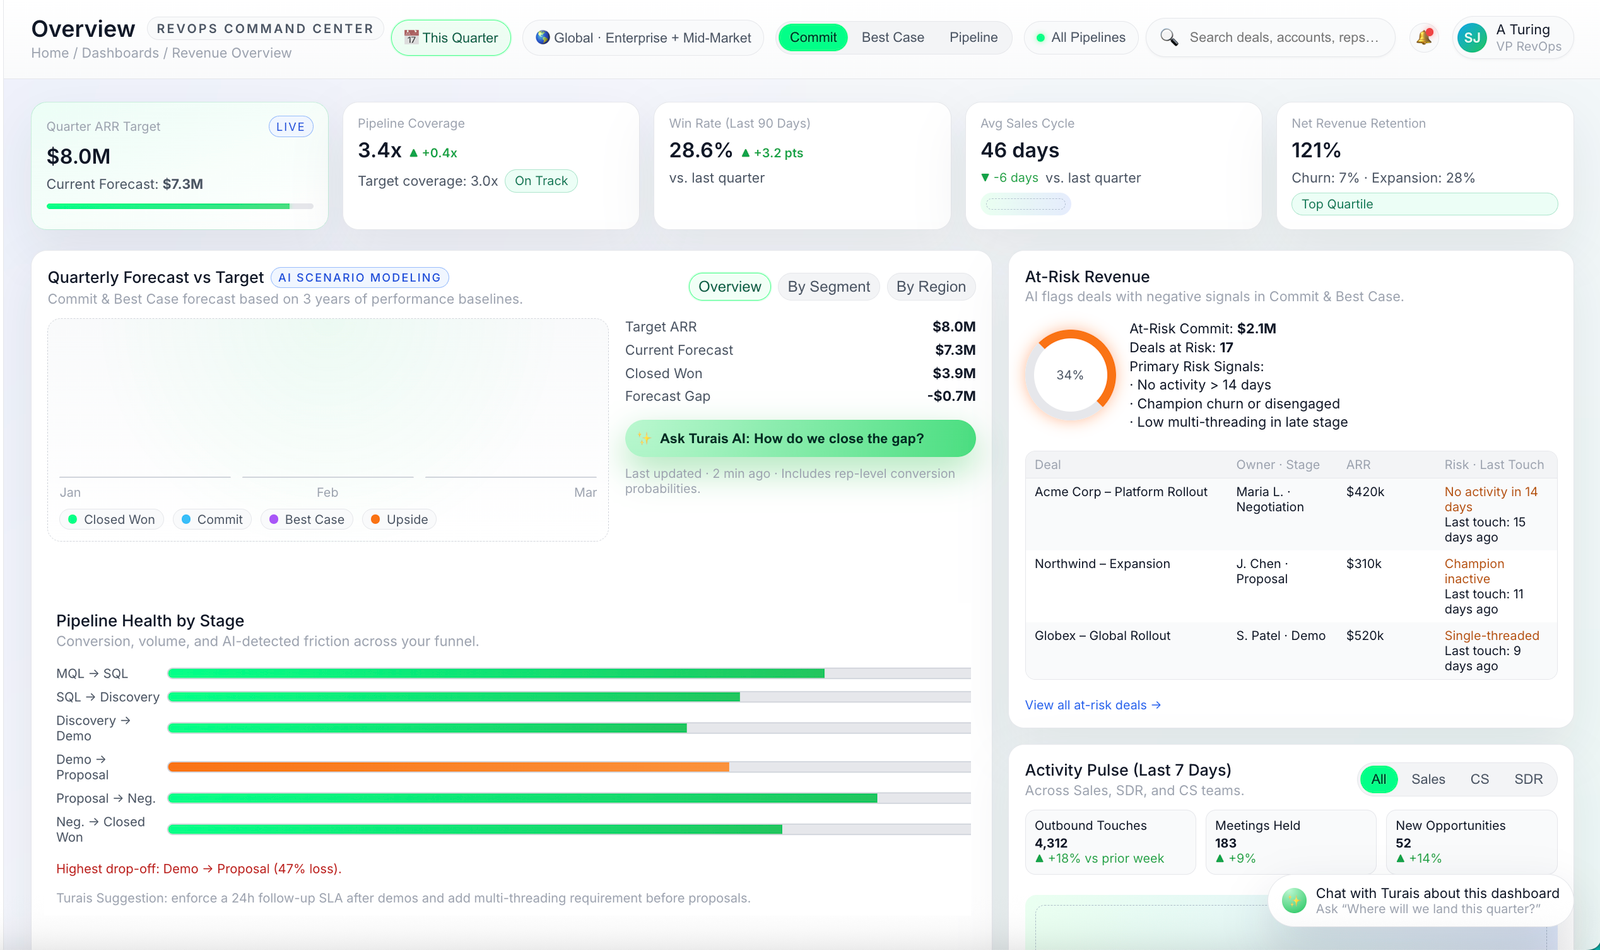Open the Global · Enterprise + Mid-Market filter

(x=643, y=37)
